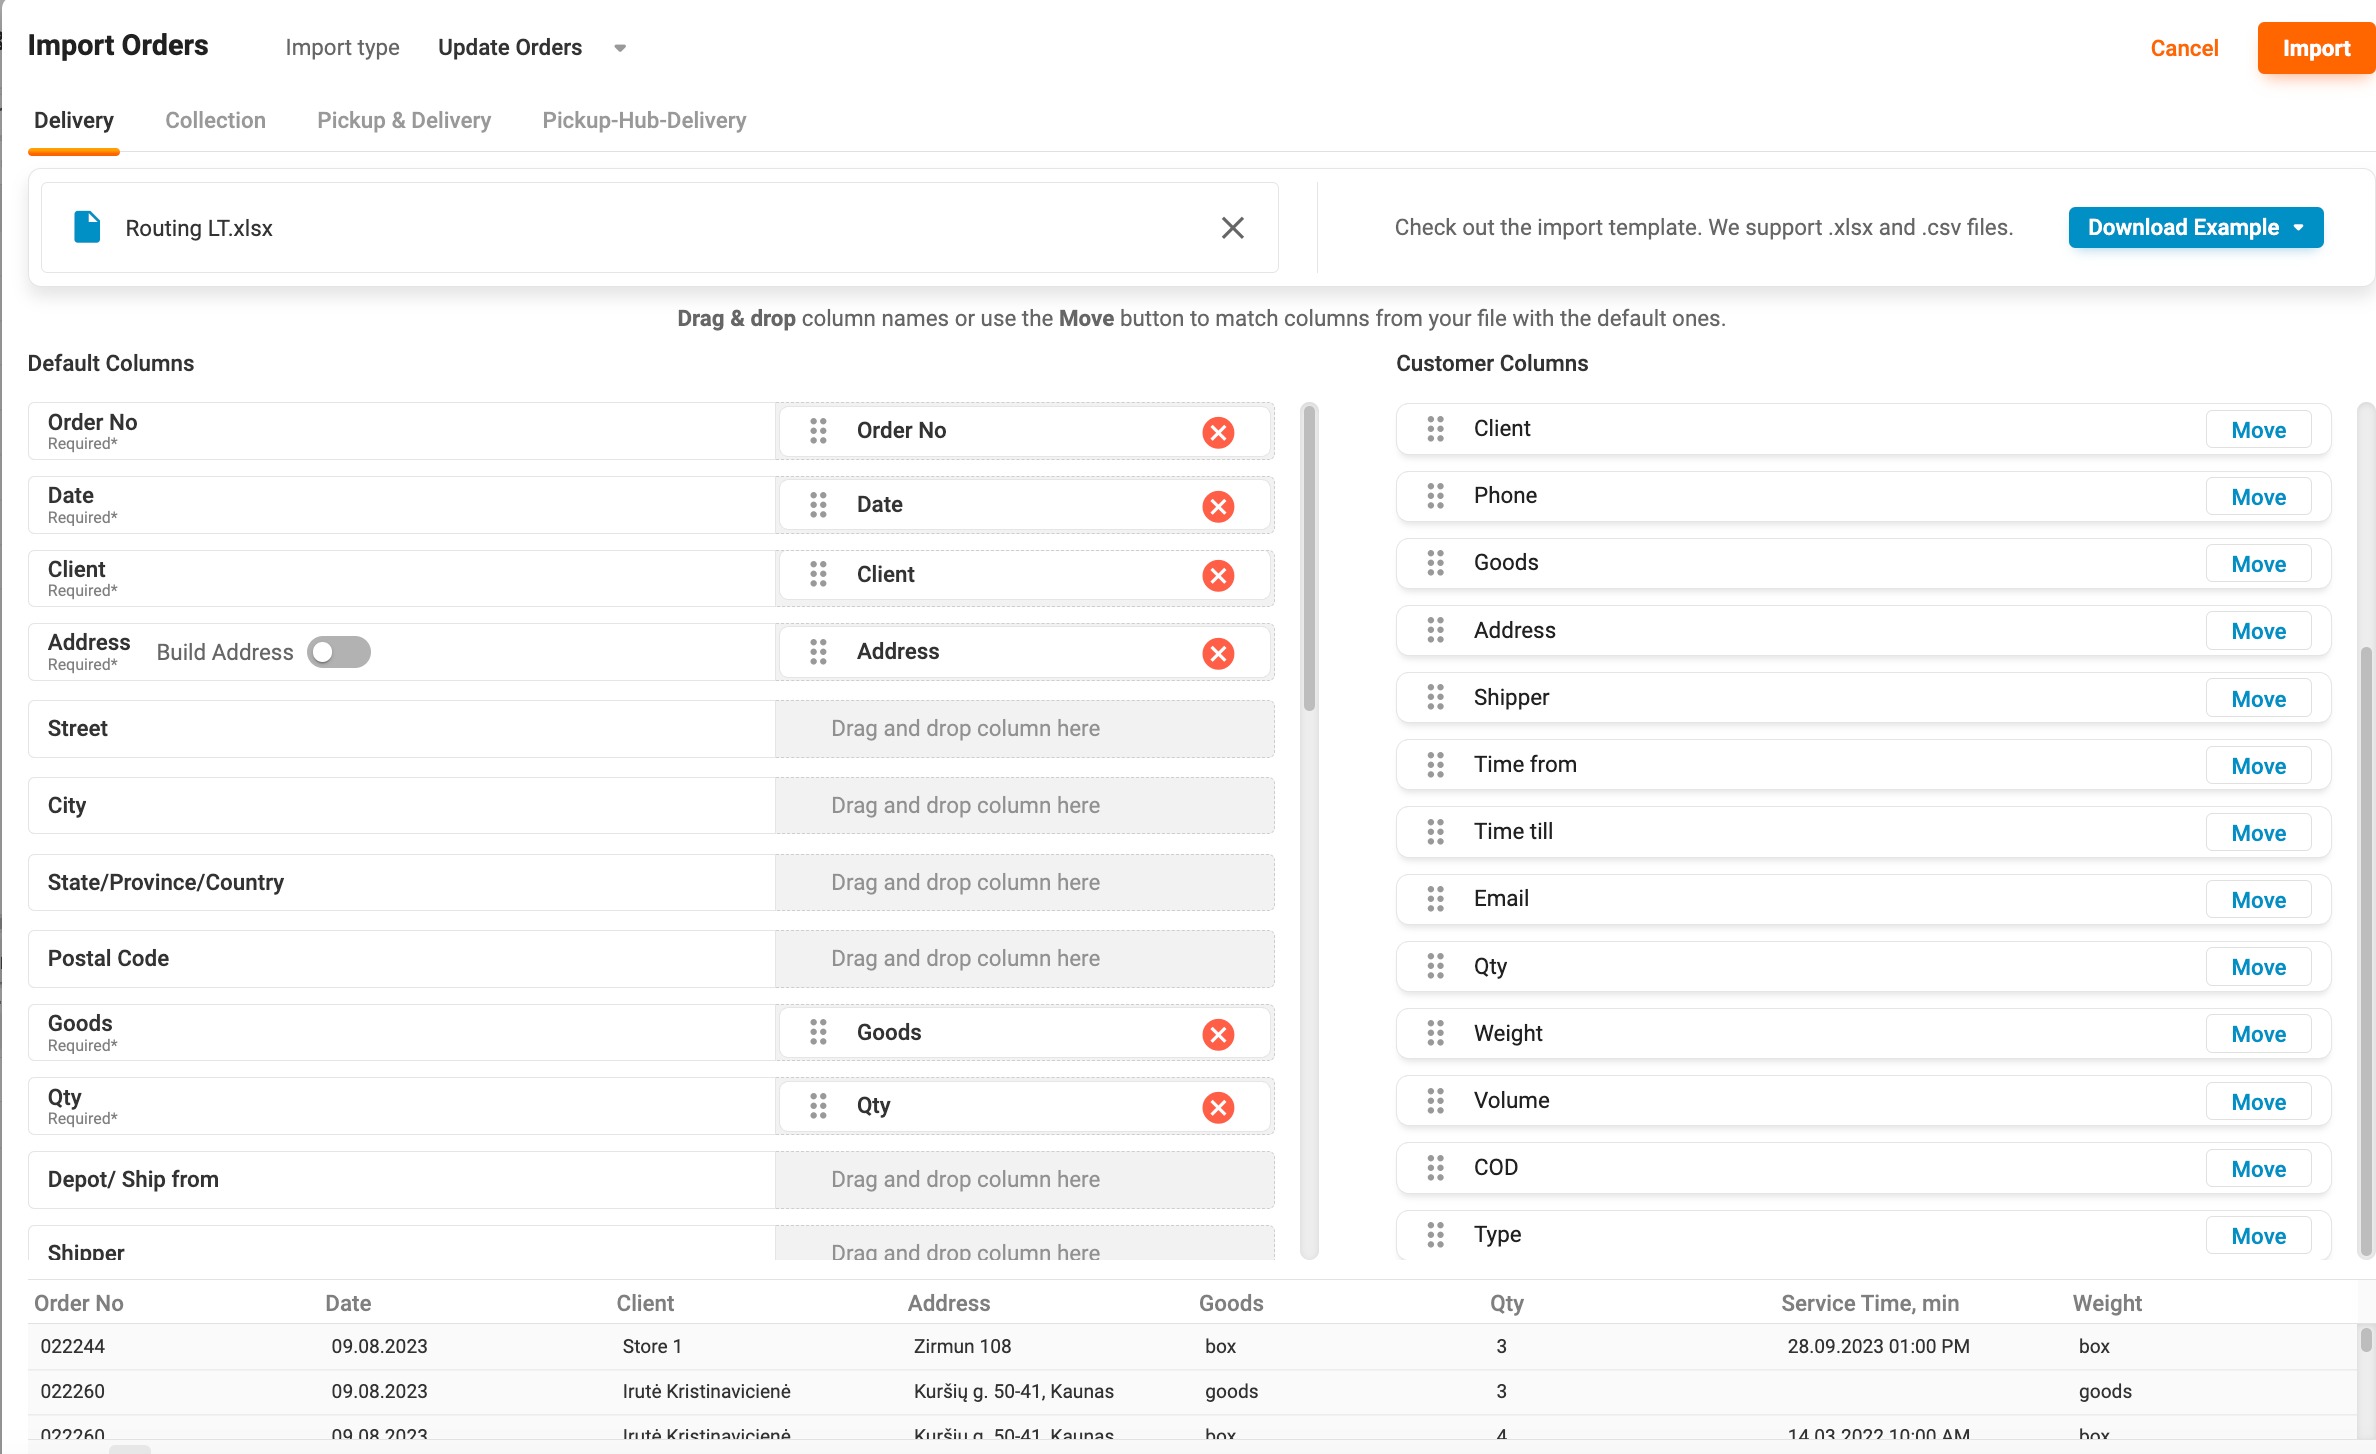Viewport: 2376px width, 1454px height.
Task: Grab drag handle of Shipper customer column
Action: tap(1435, 697)
